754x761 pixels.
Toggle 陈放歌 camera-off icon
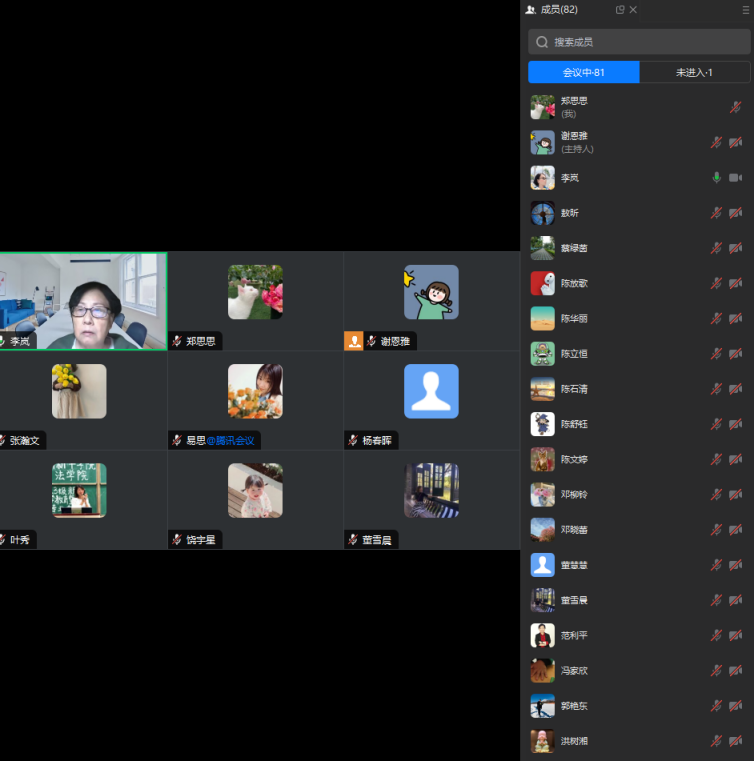(735, 284)
